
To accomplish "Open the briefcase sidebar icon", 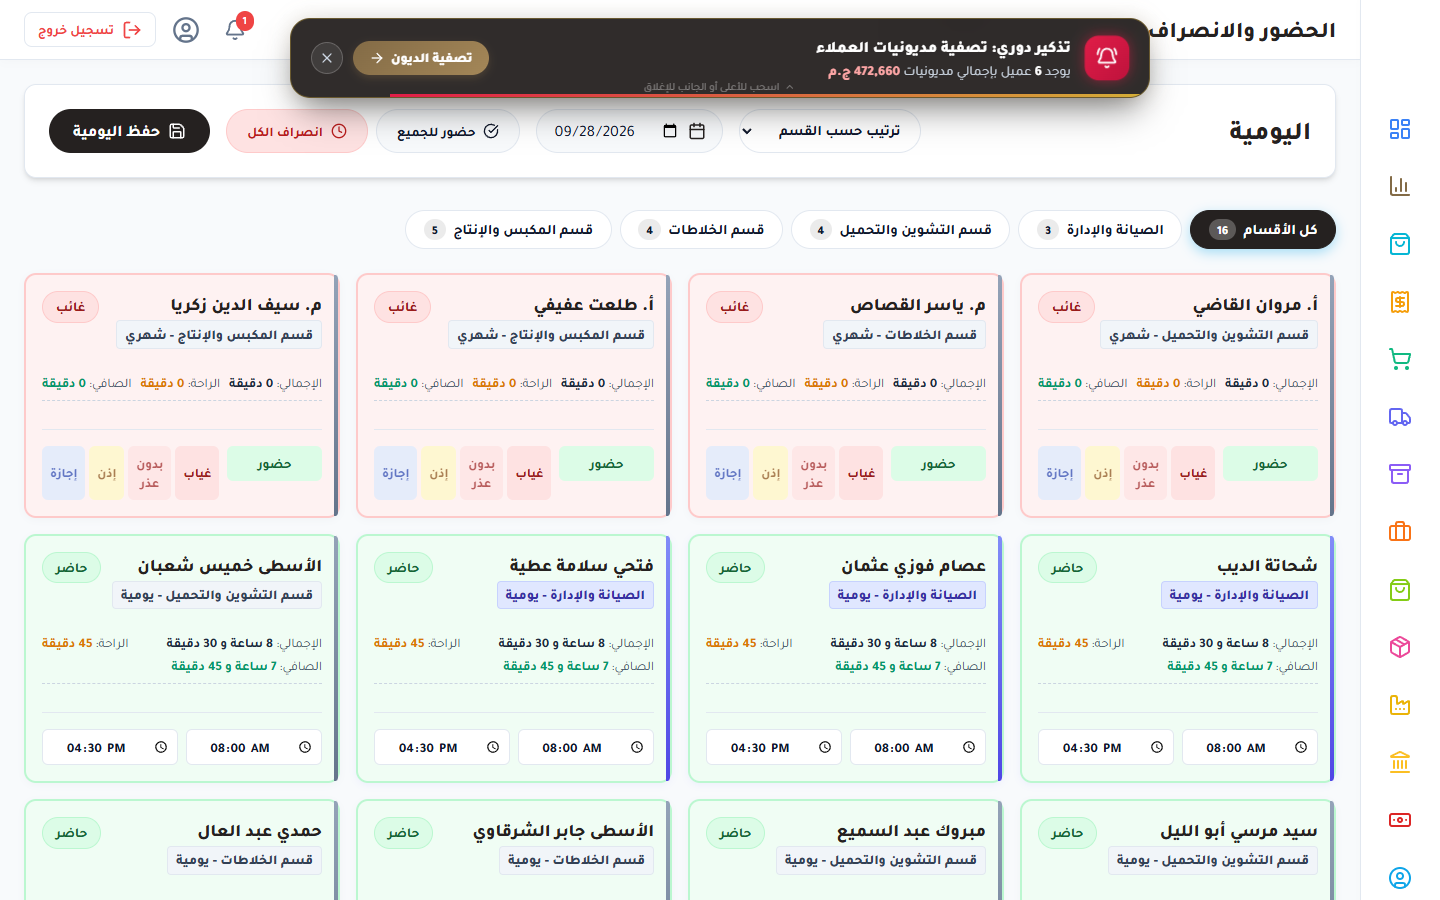I will [1400, 532].
